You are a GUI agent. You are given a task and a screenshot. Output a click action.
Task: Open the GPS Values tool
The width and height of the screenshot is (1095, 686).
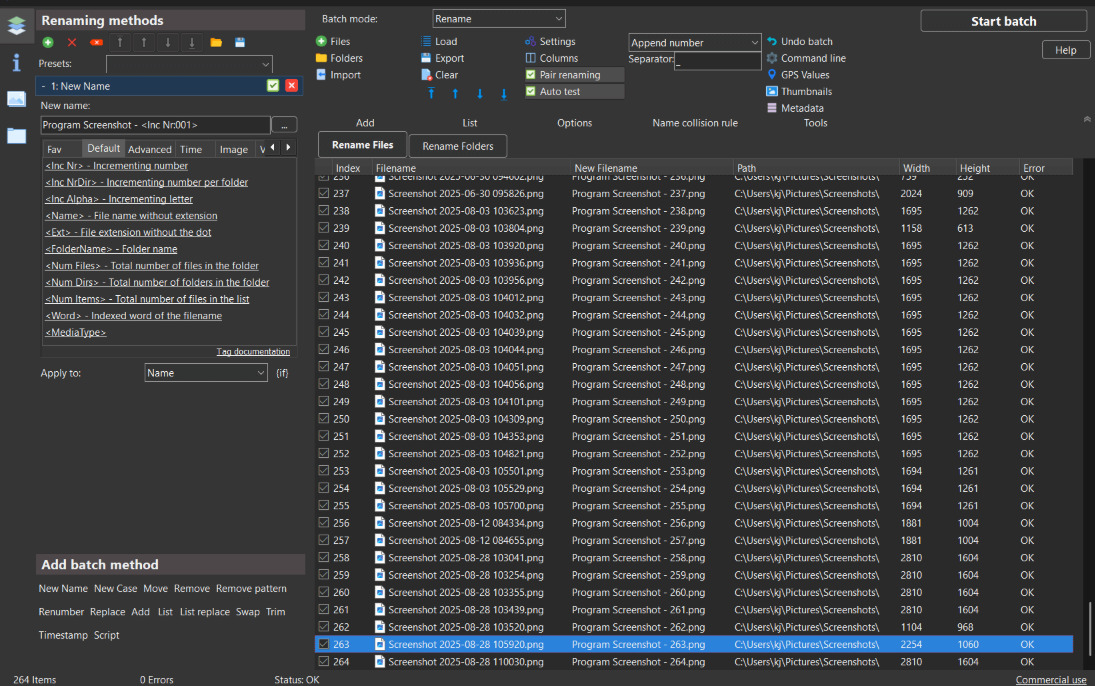(804, 75)
